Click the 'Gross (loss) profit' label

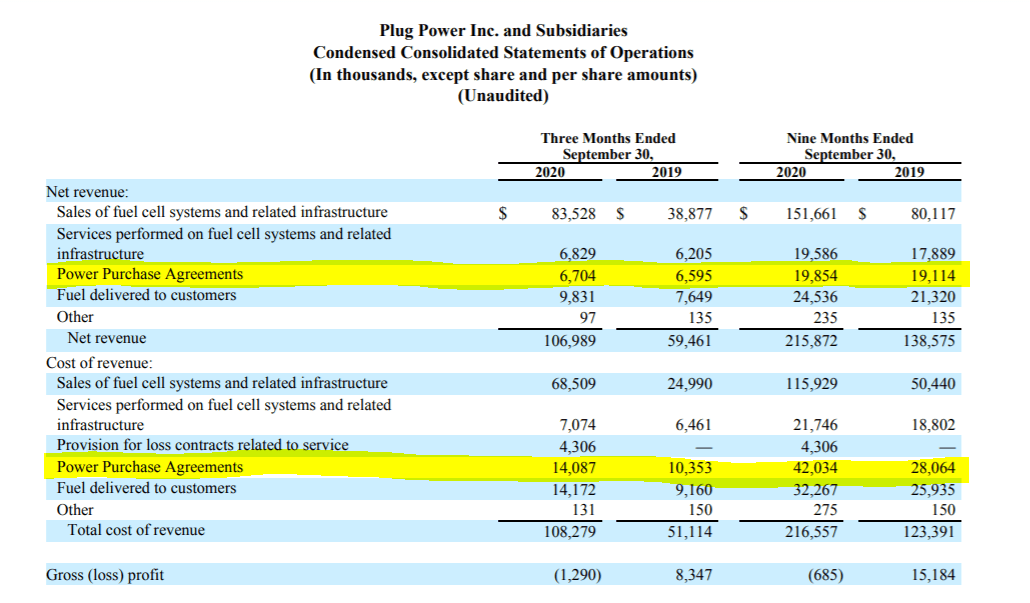point(105,575)
